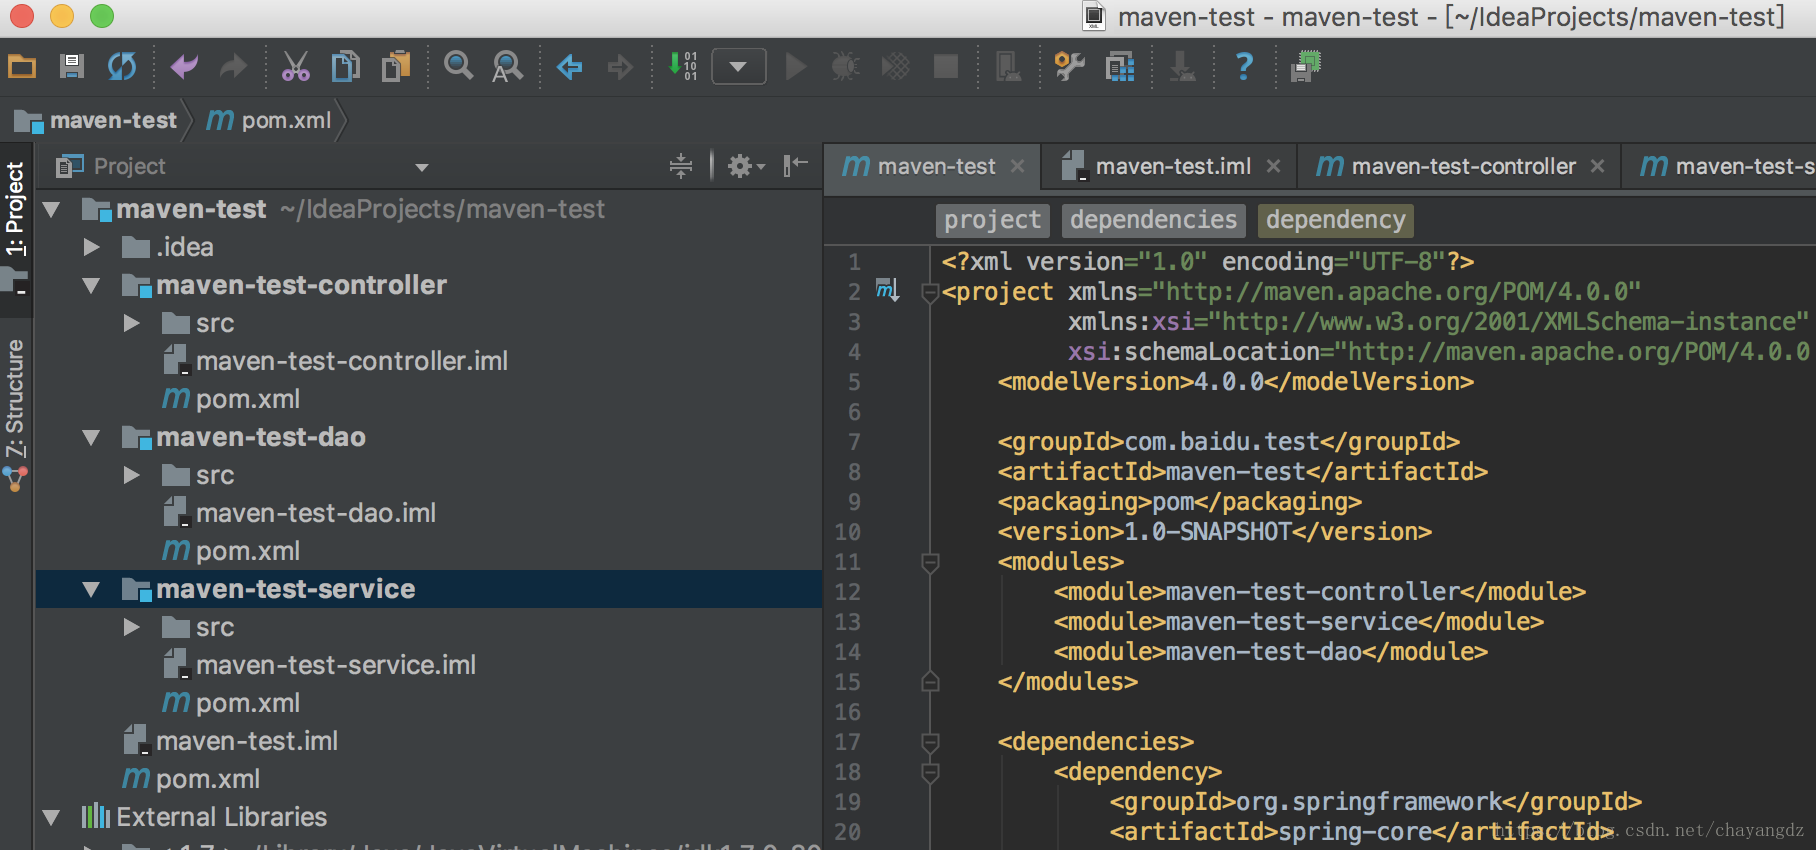Click the download arrow toolbar icon
Viewport: 1816px width, 850px height.
click(1182, 67)
